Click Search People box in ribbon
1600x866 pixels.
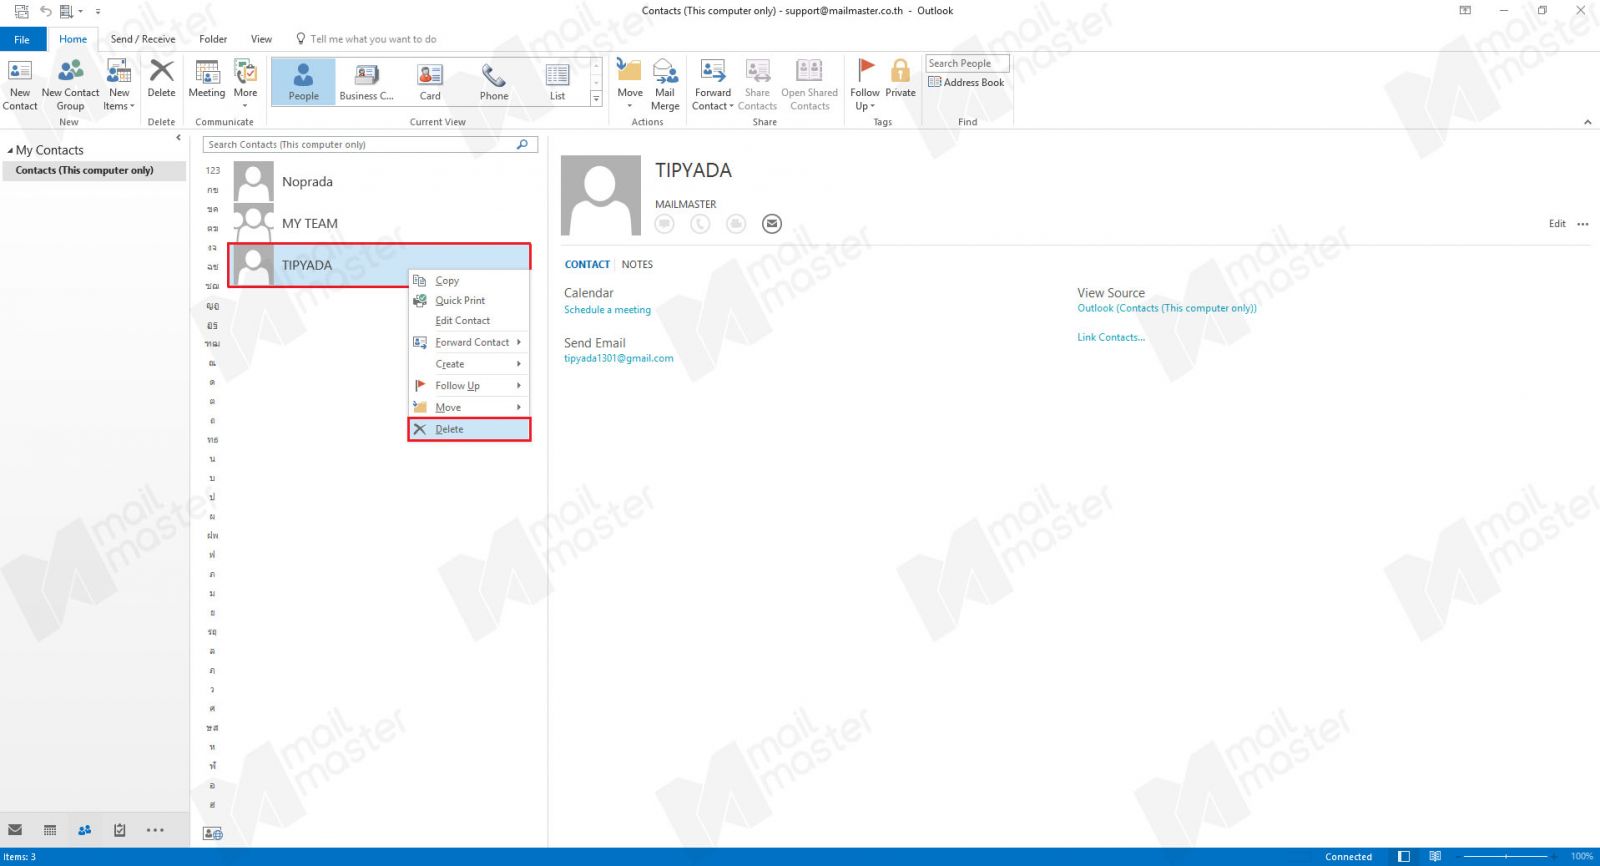967,63
